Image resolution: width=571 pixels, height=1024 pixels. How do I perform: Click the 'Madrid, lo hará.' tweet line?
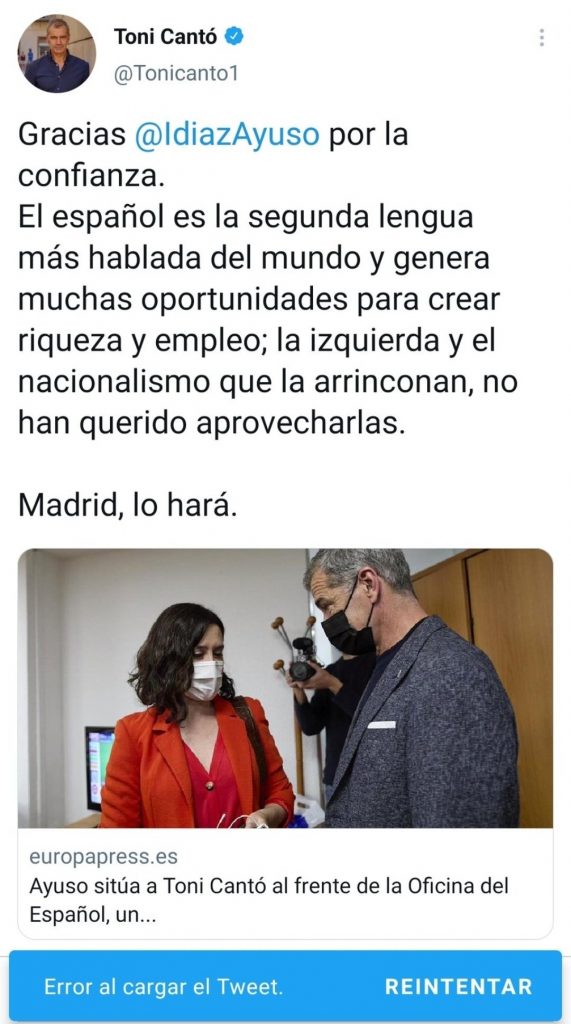[127, 506]
